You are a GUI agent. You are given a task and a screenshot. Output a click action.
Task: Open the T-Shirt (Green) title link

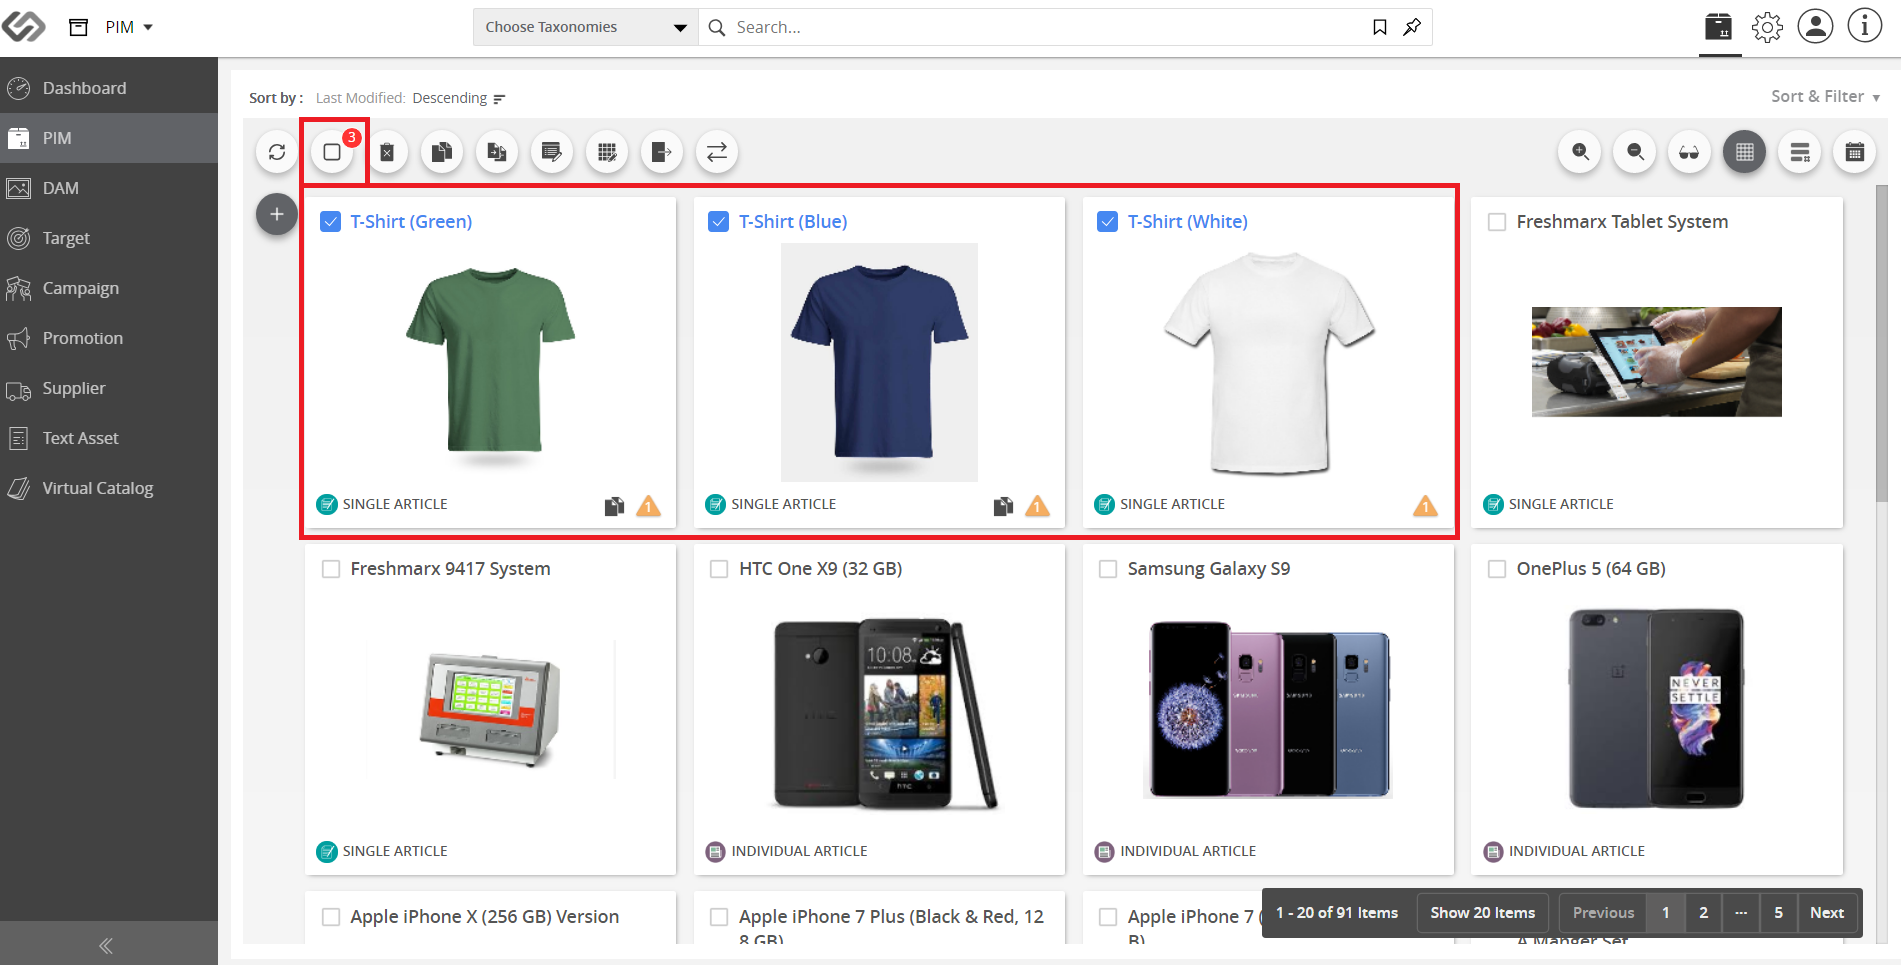411,222
